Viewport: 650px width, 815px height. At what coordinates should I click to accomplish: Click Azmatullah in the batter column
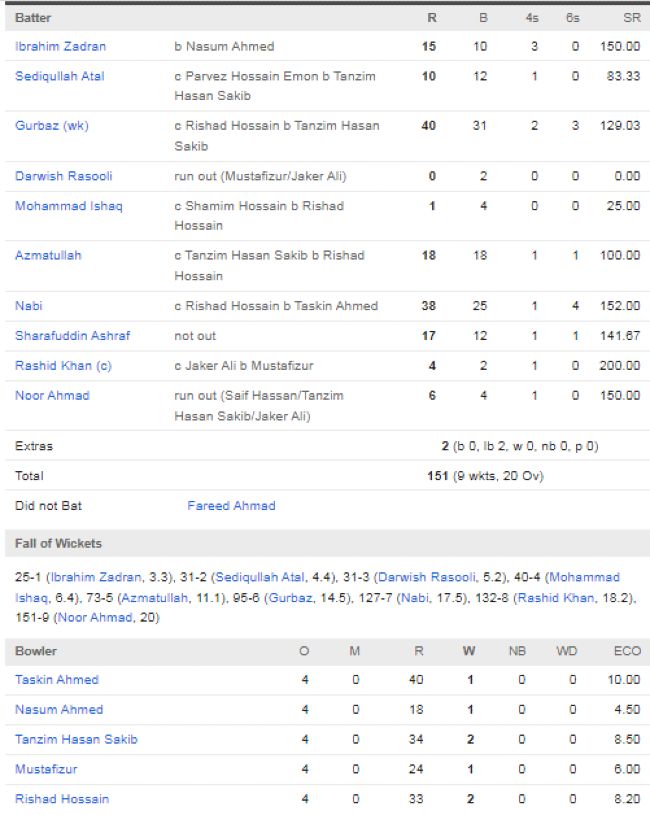48,256
